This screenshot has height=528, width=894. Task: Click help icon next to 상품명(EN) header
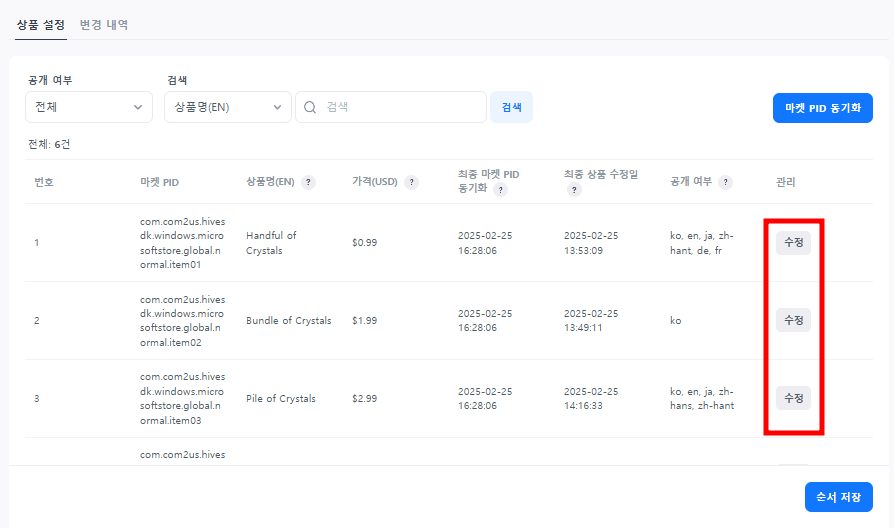point(309,182)
